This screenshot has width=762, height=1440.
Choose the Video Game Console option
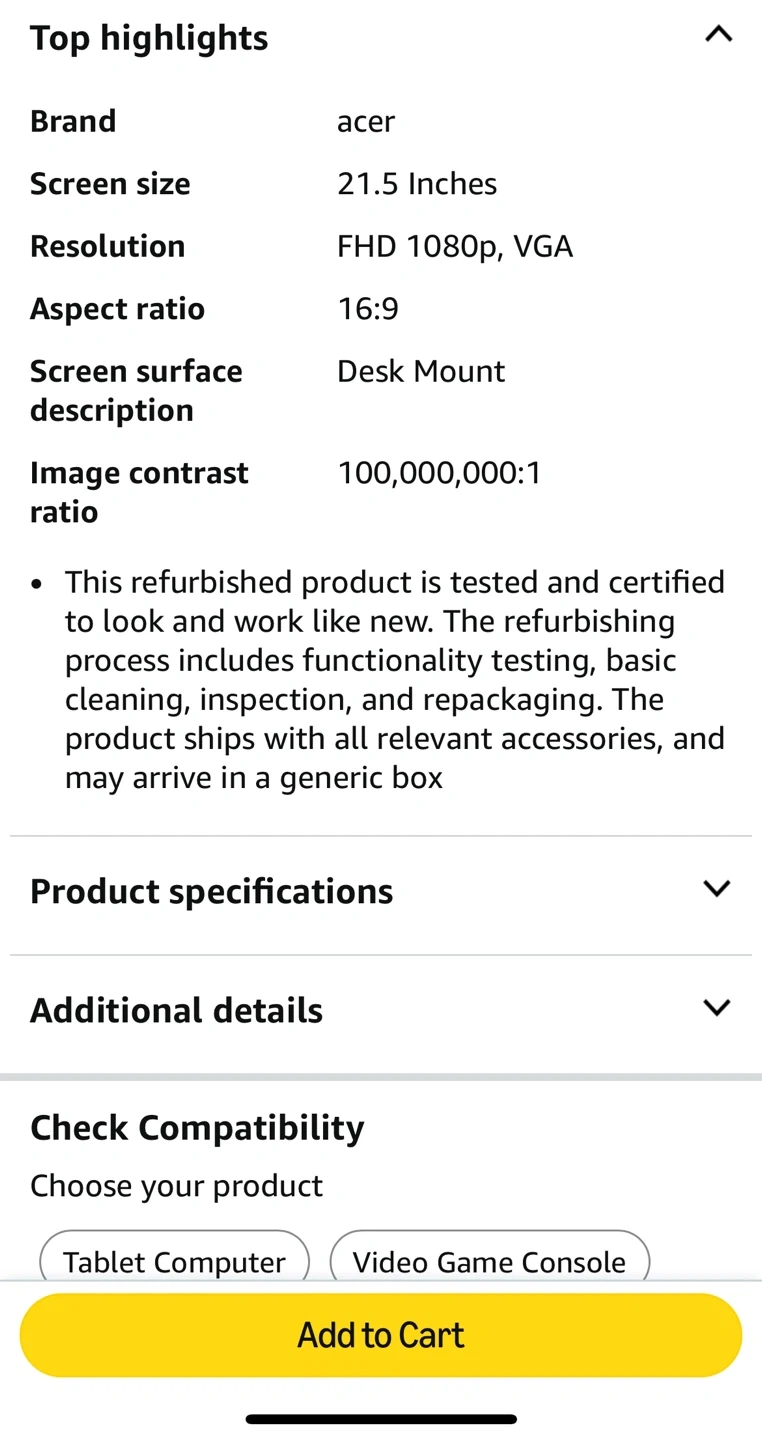(x=489, y=1261)
